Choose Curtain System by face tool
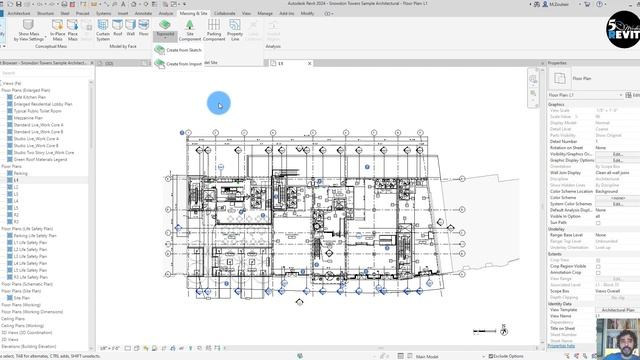The width and height of the screenshot is (640, 360). (x=103, y=30)
